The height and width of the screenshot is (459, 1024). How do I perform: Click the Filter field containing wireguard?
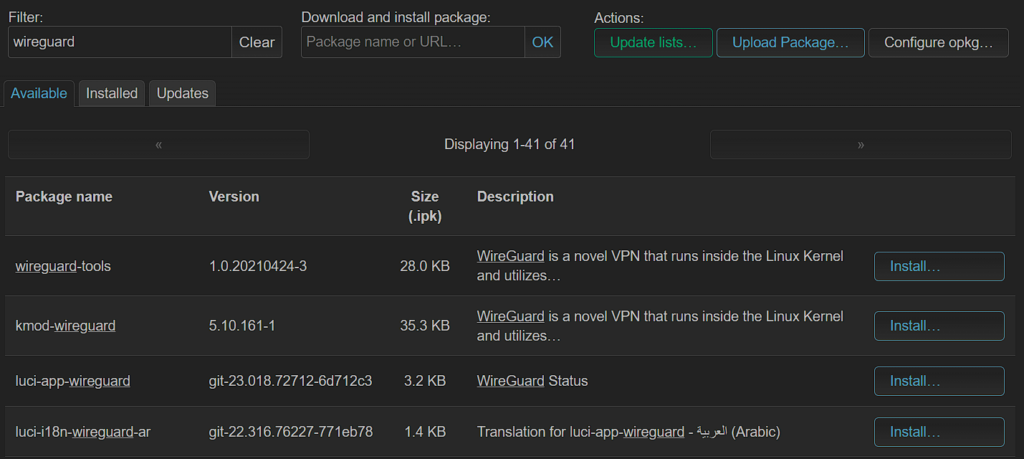(120, 42)
